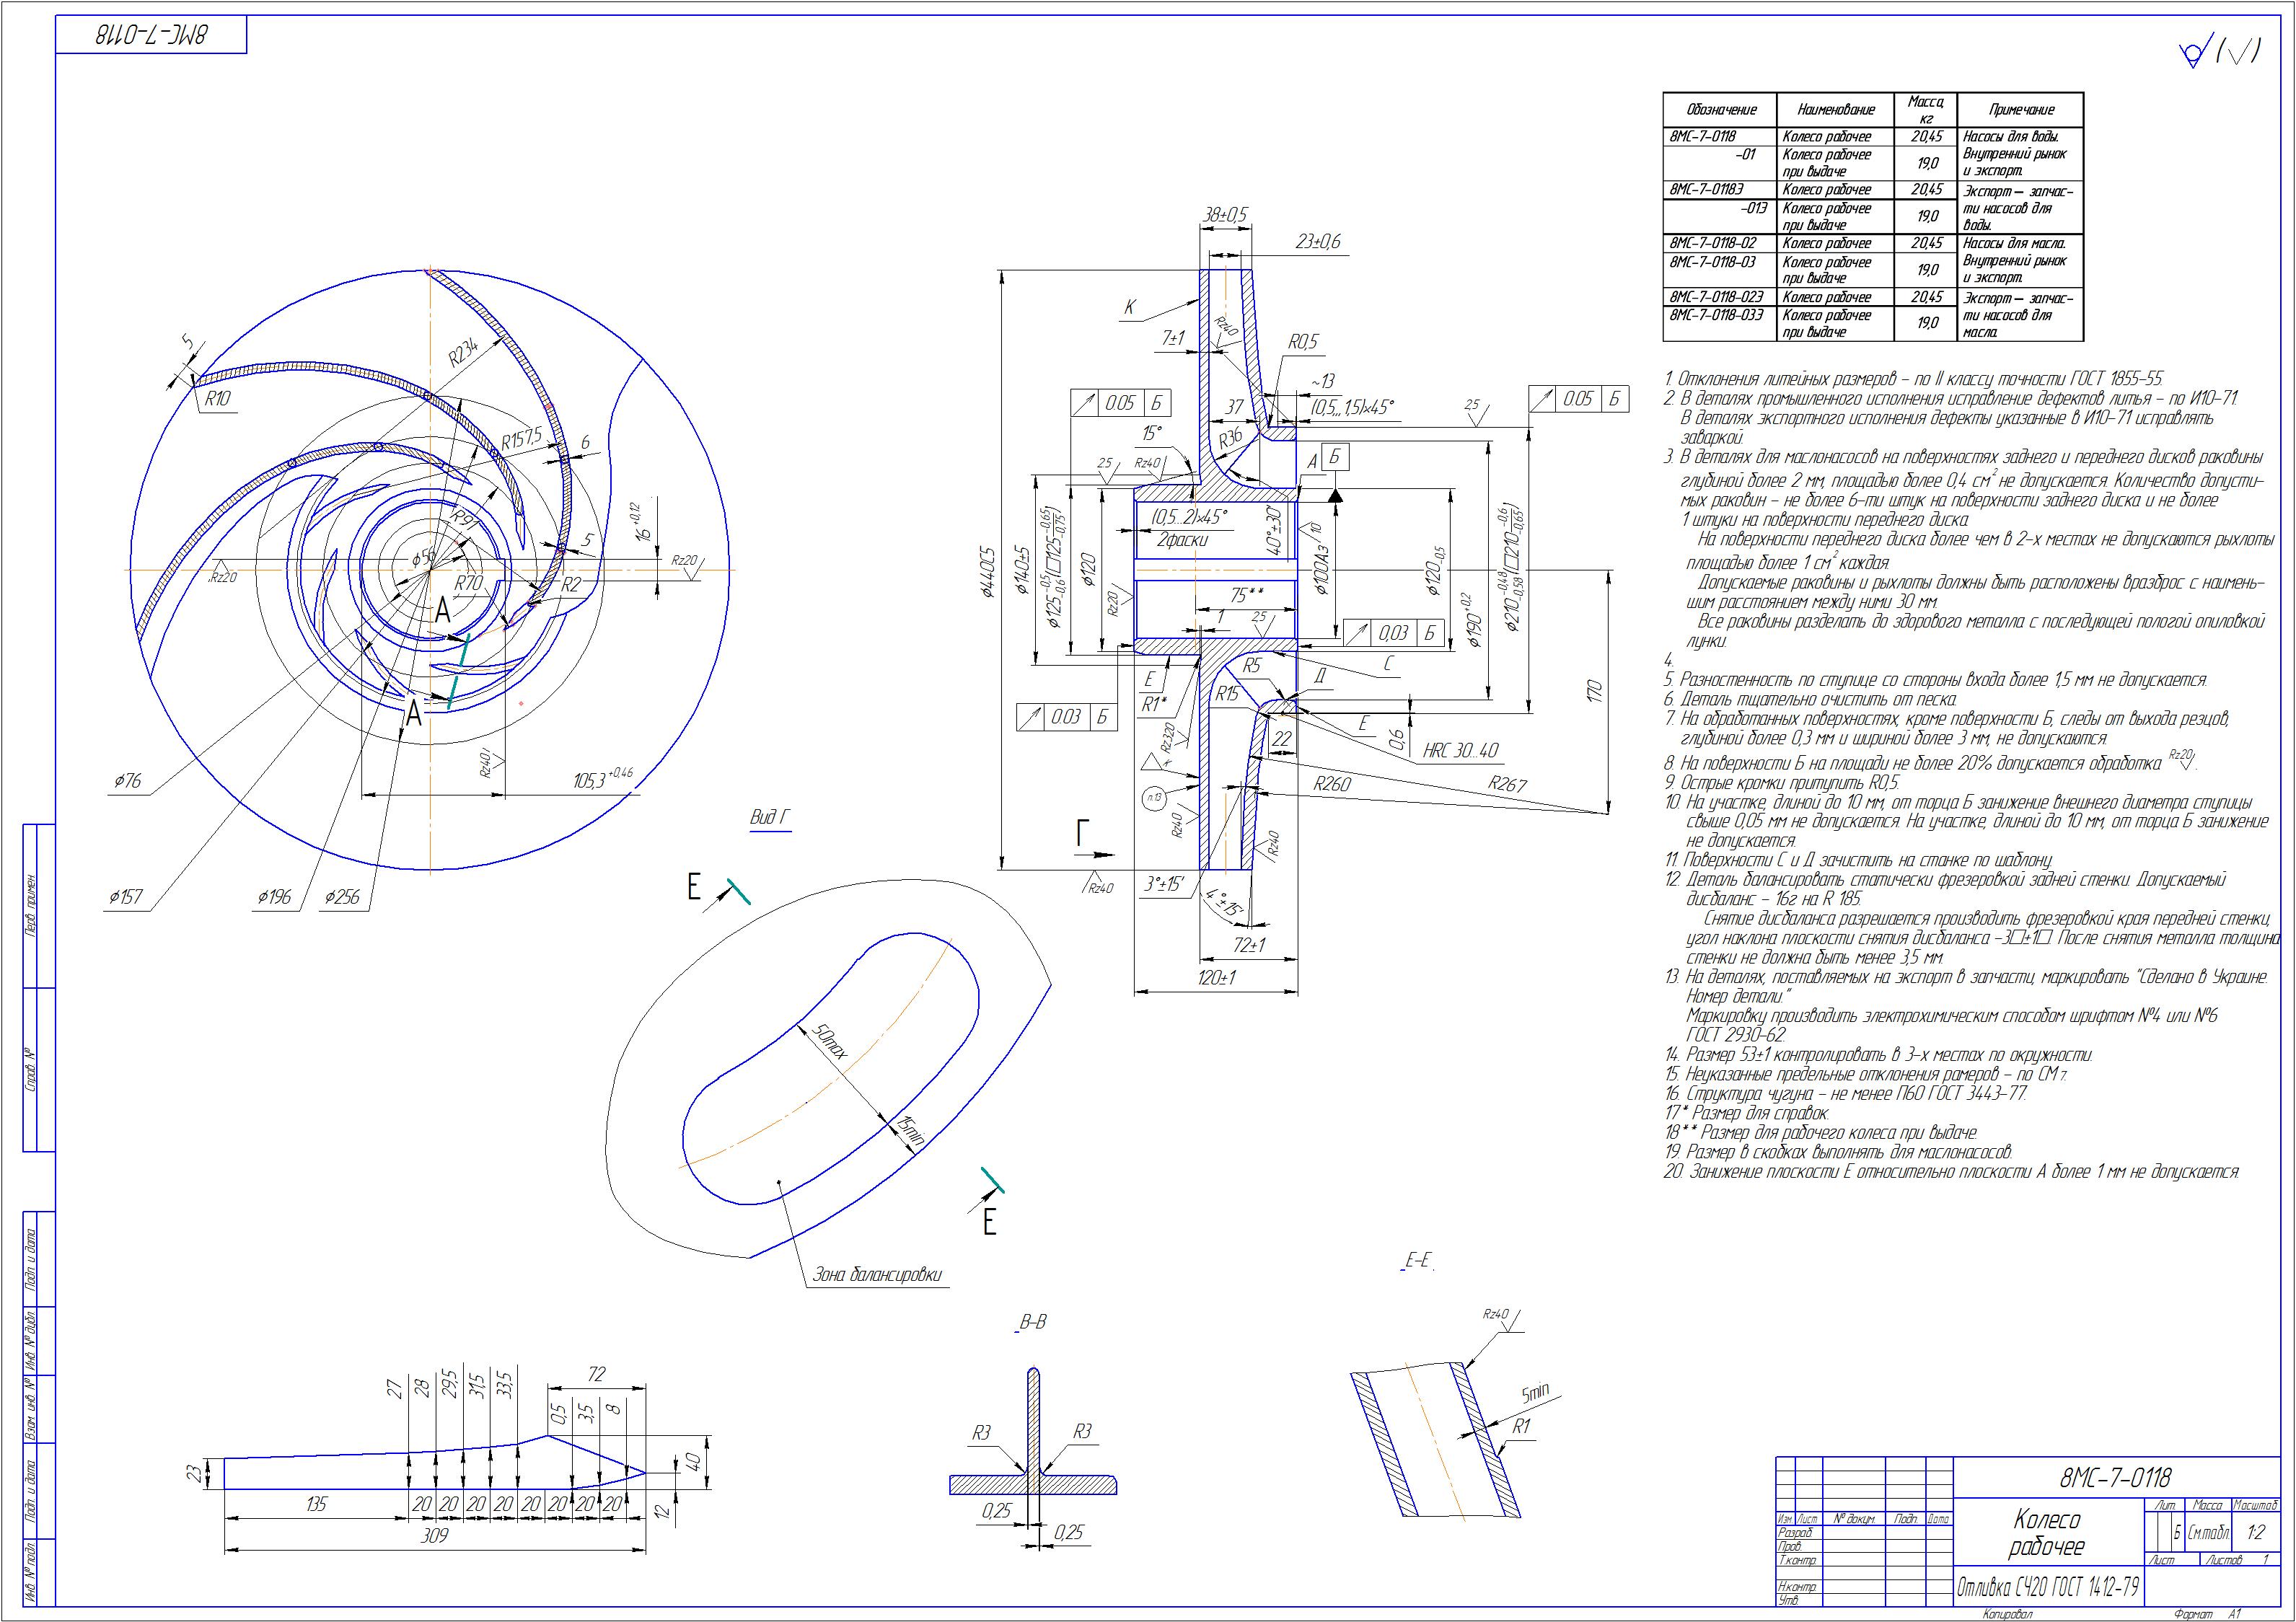Screen dimensions: 2296x1622
Task: Click the Зона балансировки annotation
Action: pos(877,1274)
